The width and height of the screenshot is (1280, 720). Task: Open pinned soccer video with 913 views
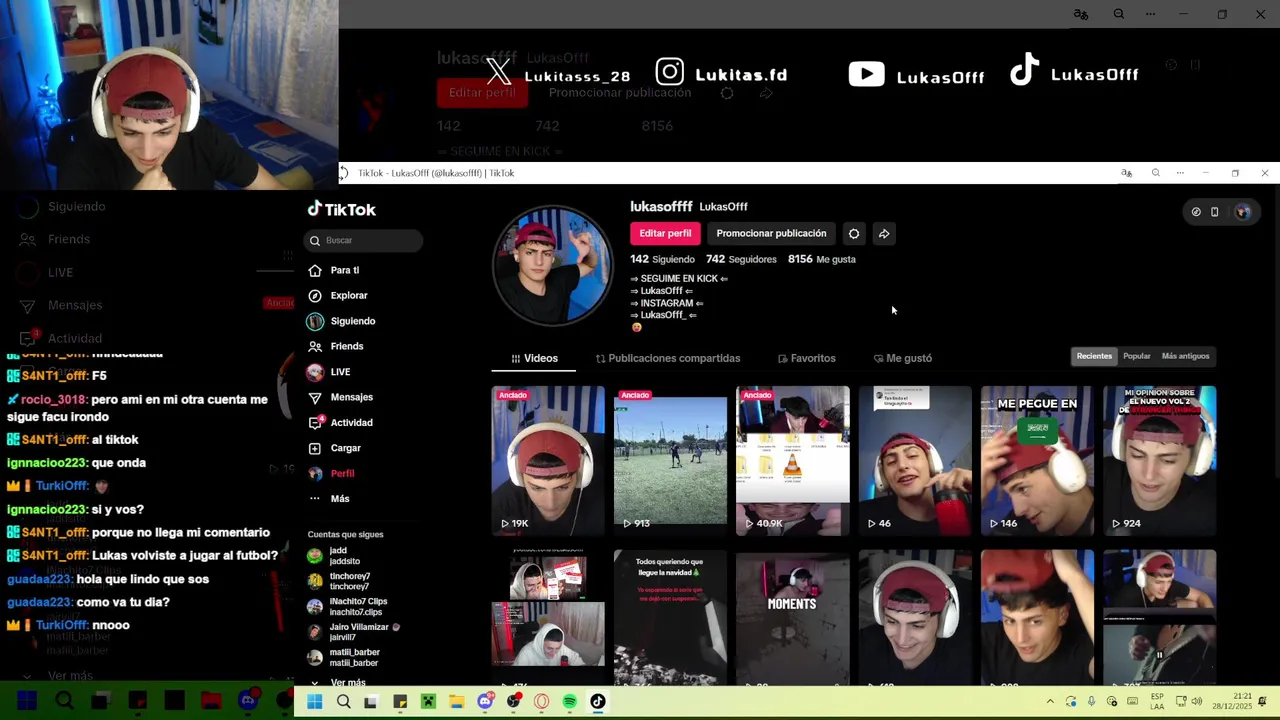point(670,461)
